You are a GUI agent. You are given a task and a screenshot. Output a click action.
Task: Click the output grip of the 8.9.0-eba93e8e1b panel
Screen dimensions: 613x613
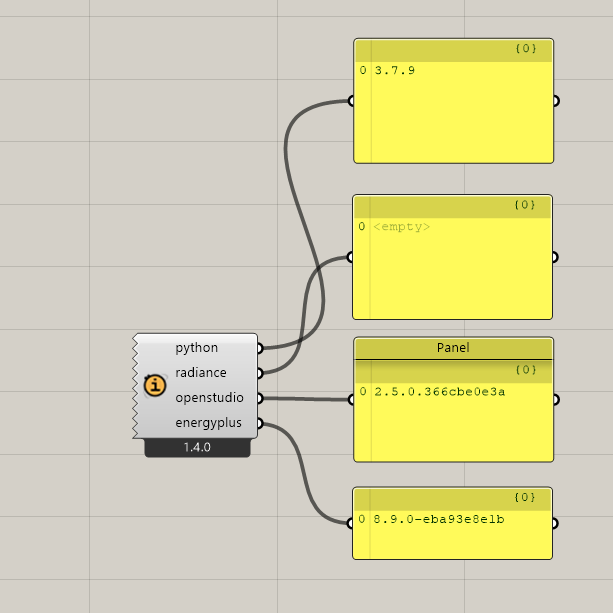(555, 522)
